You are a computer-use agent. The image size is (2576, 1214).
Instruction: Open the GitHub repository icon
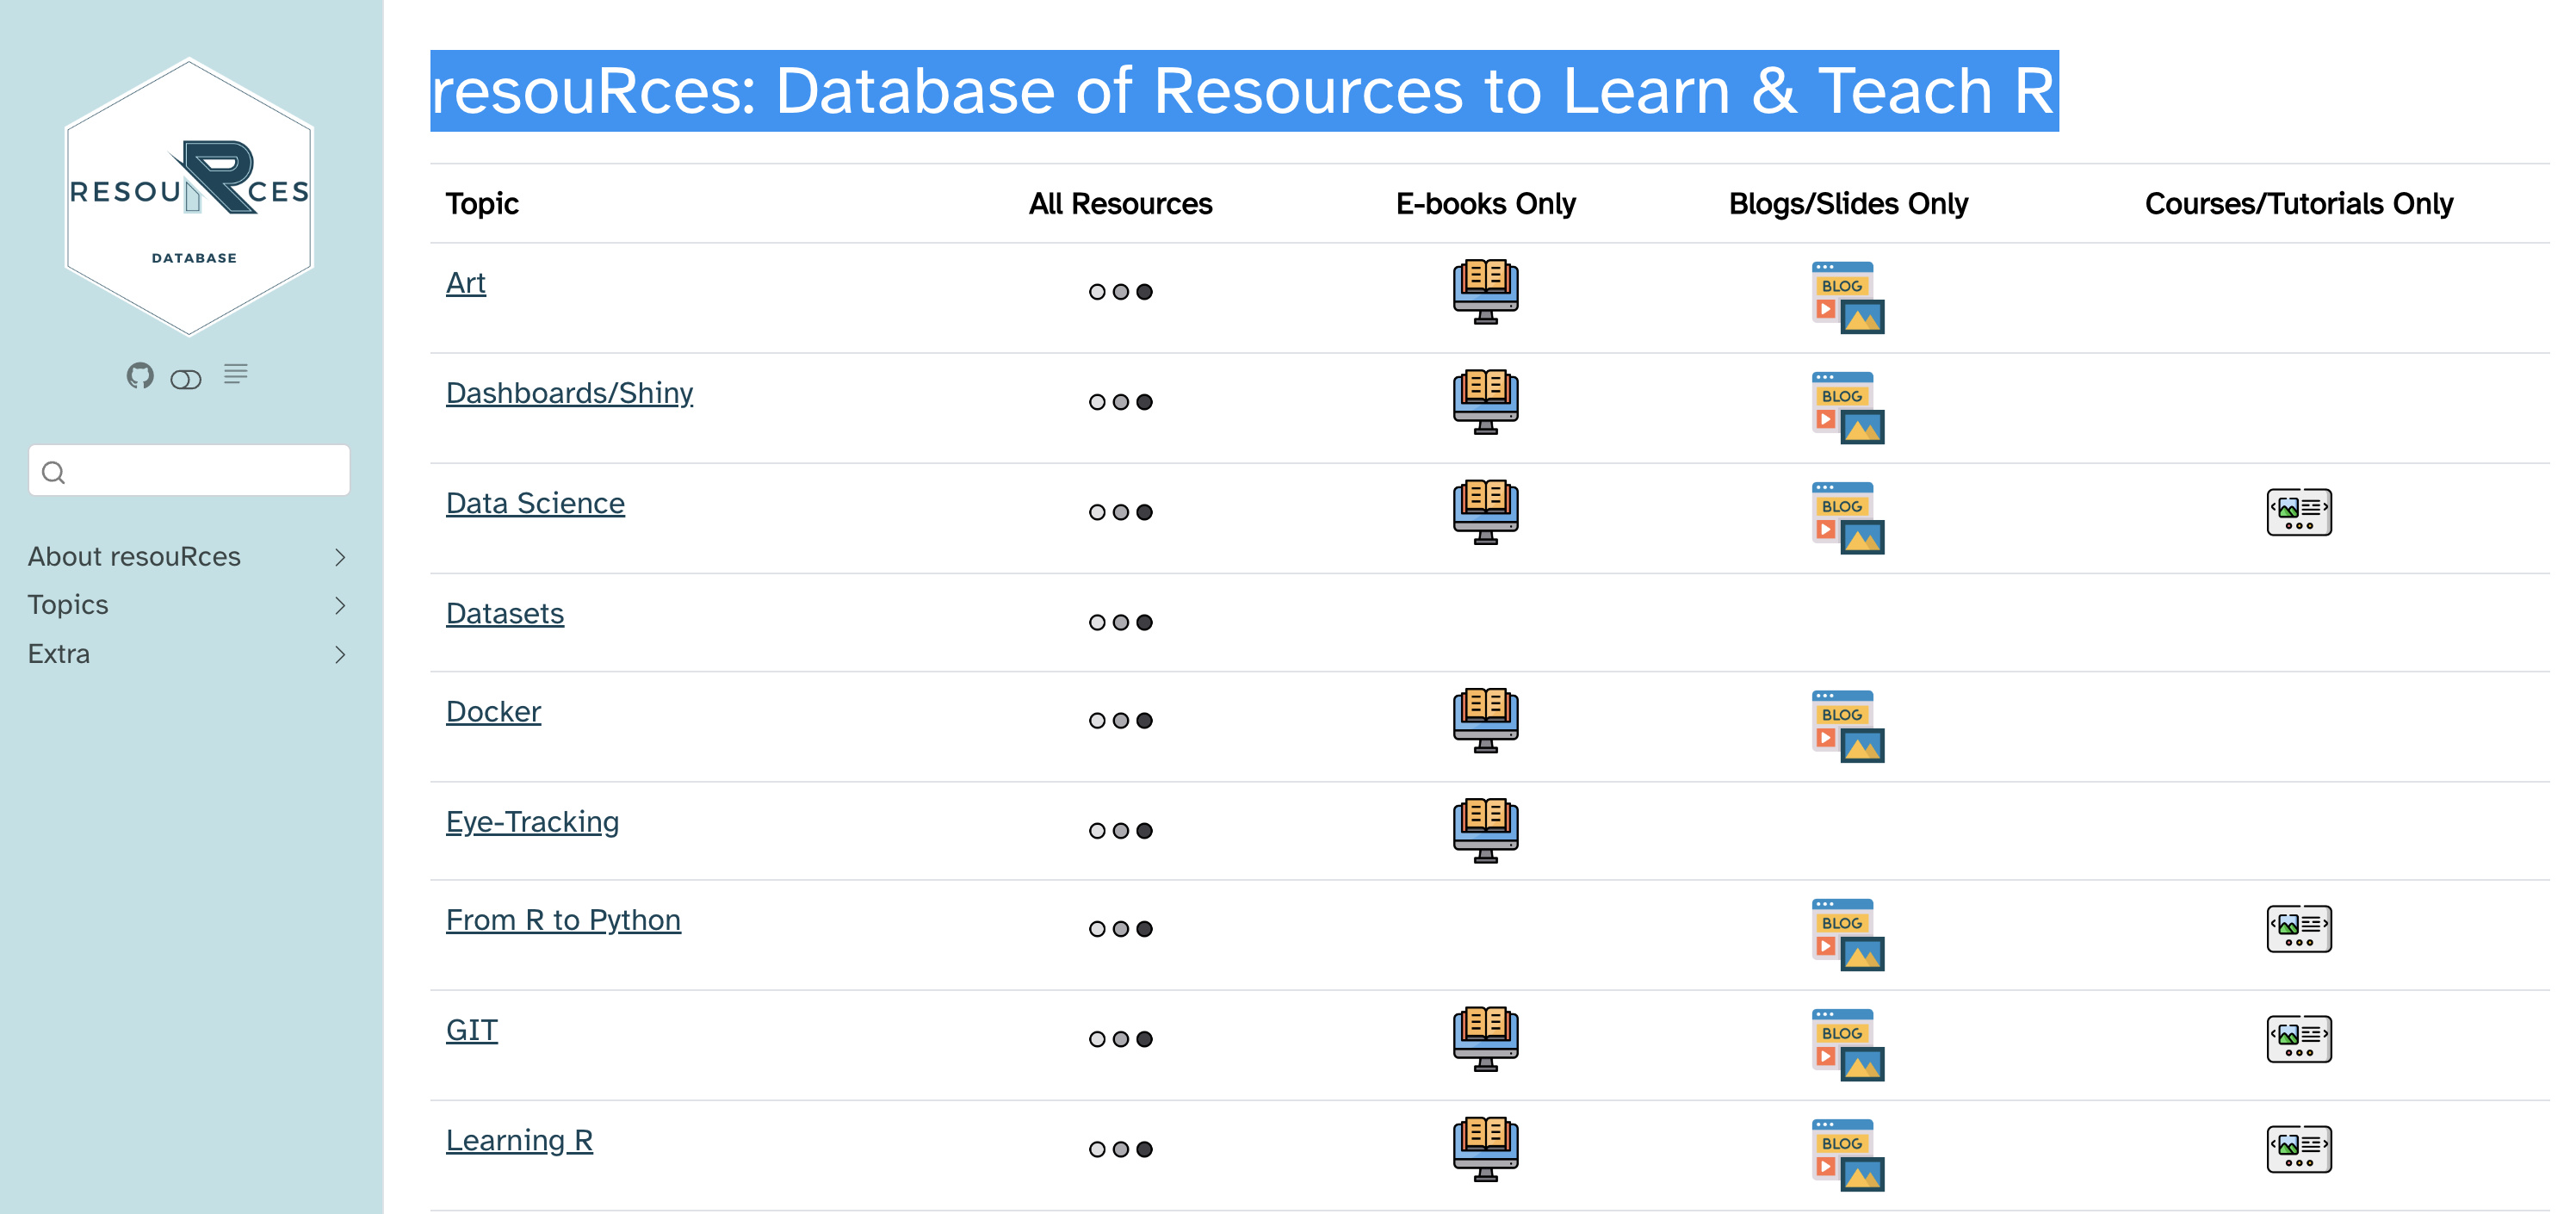pyautogui.click(x=140, y=376)
